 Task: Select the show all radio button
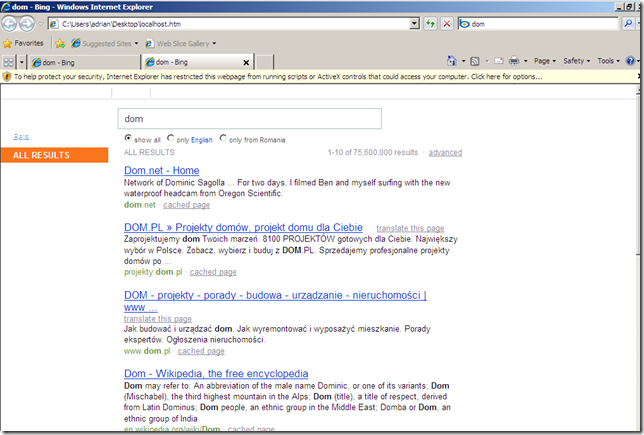tap(128, 138)
